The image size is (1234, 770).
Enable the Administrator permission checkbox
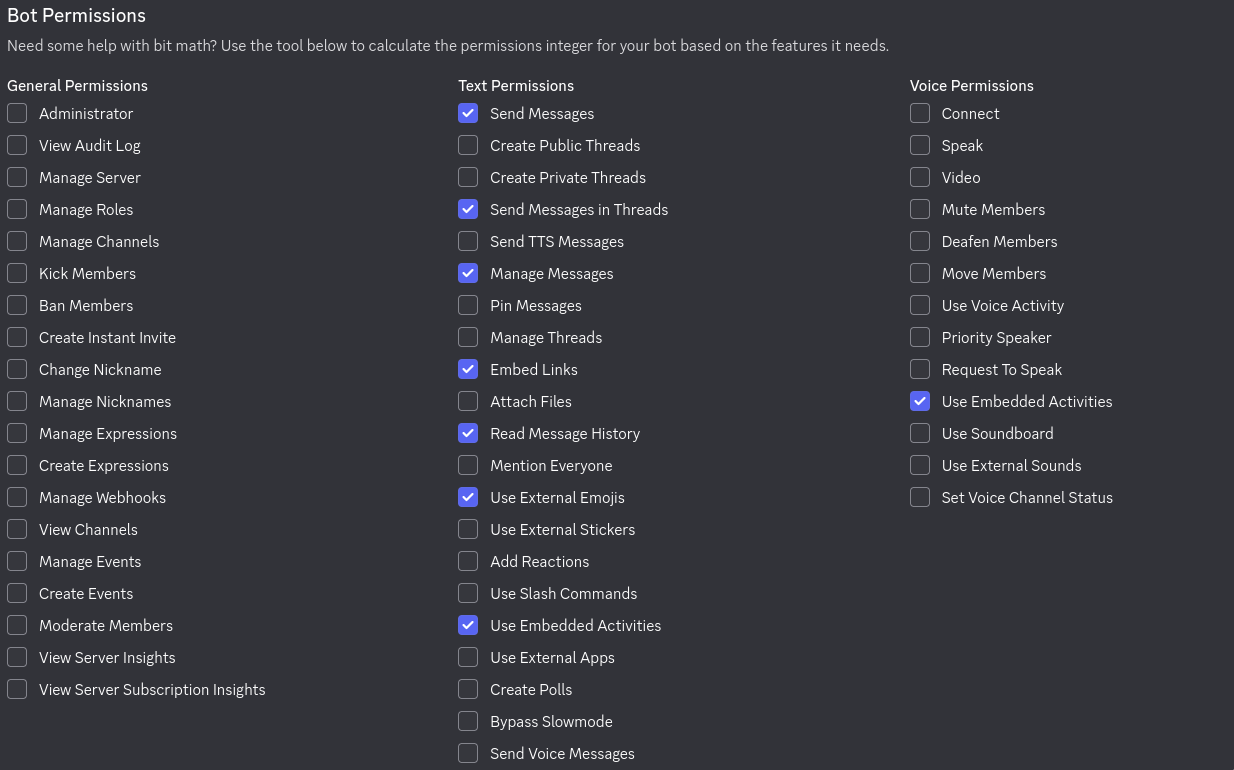(17, 113)
